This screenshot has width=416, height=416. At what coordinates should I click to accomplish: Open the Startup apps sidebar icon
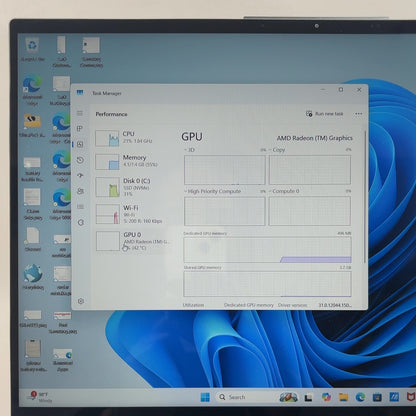point(80,175)
